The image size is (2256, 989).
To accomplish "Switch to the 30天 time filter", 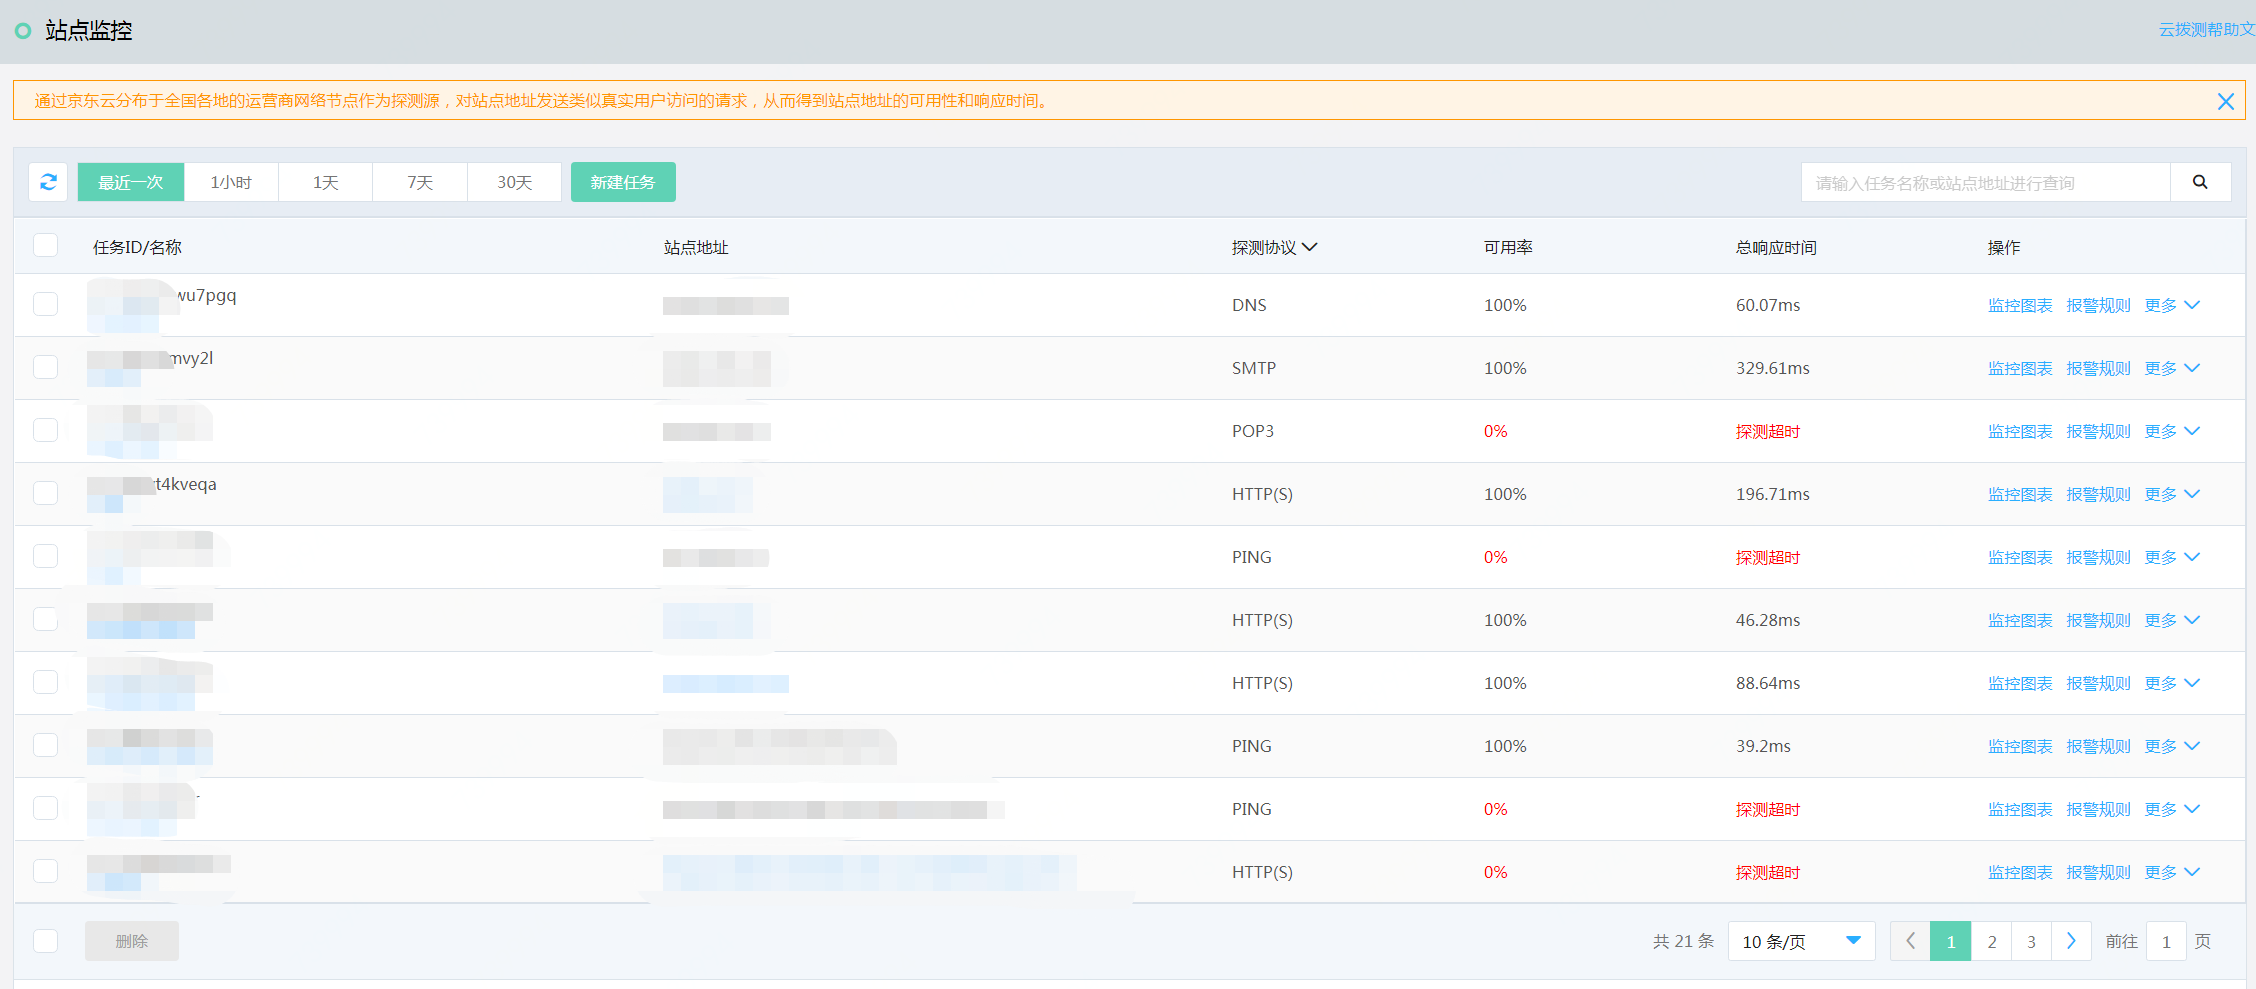I will pyautogui.click(x=513, y=182).
